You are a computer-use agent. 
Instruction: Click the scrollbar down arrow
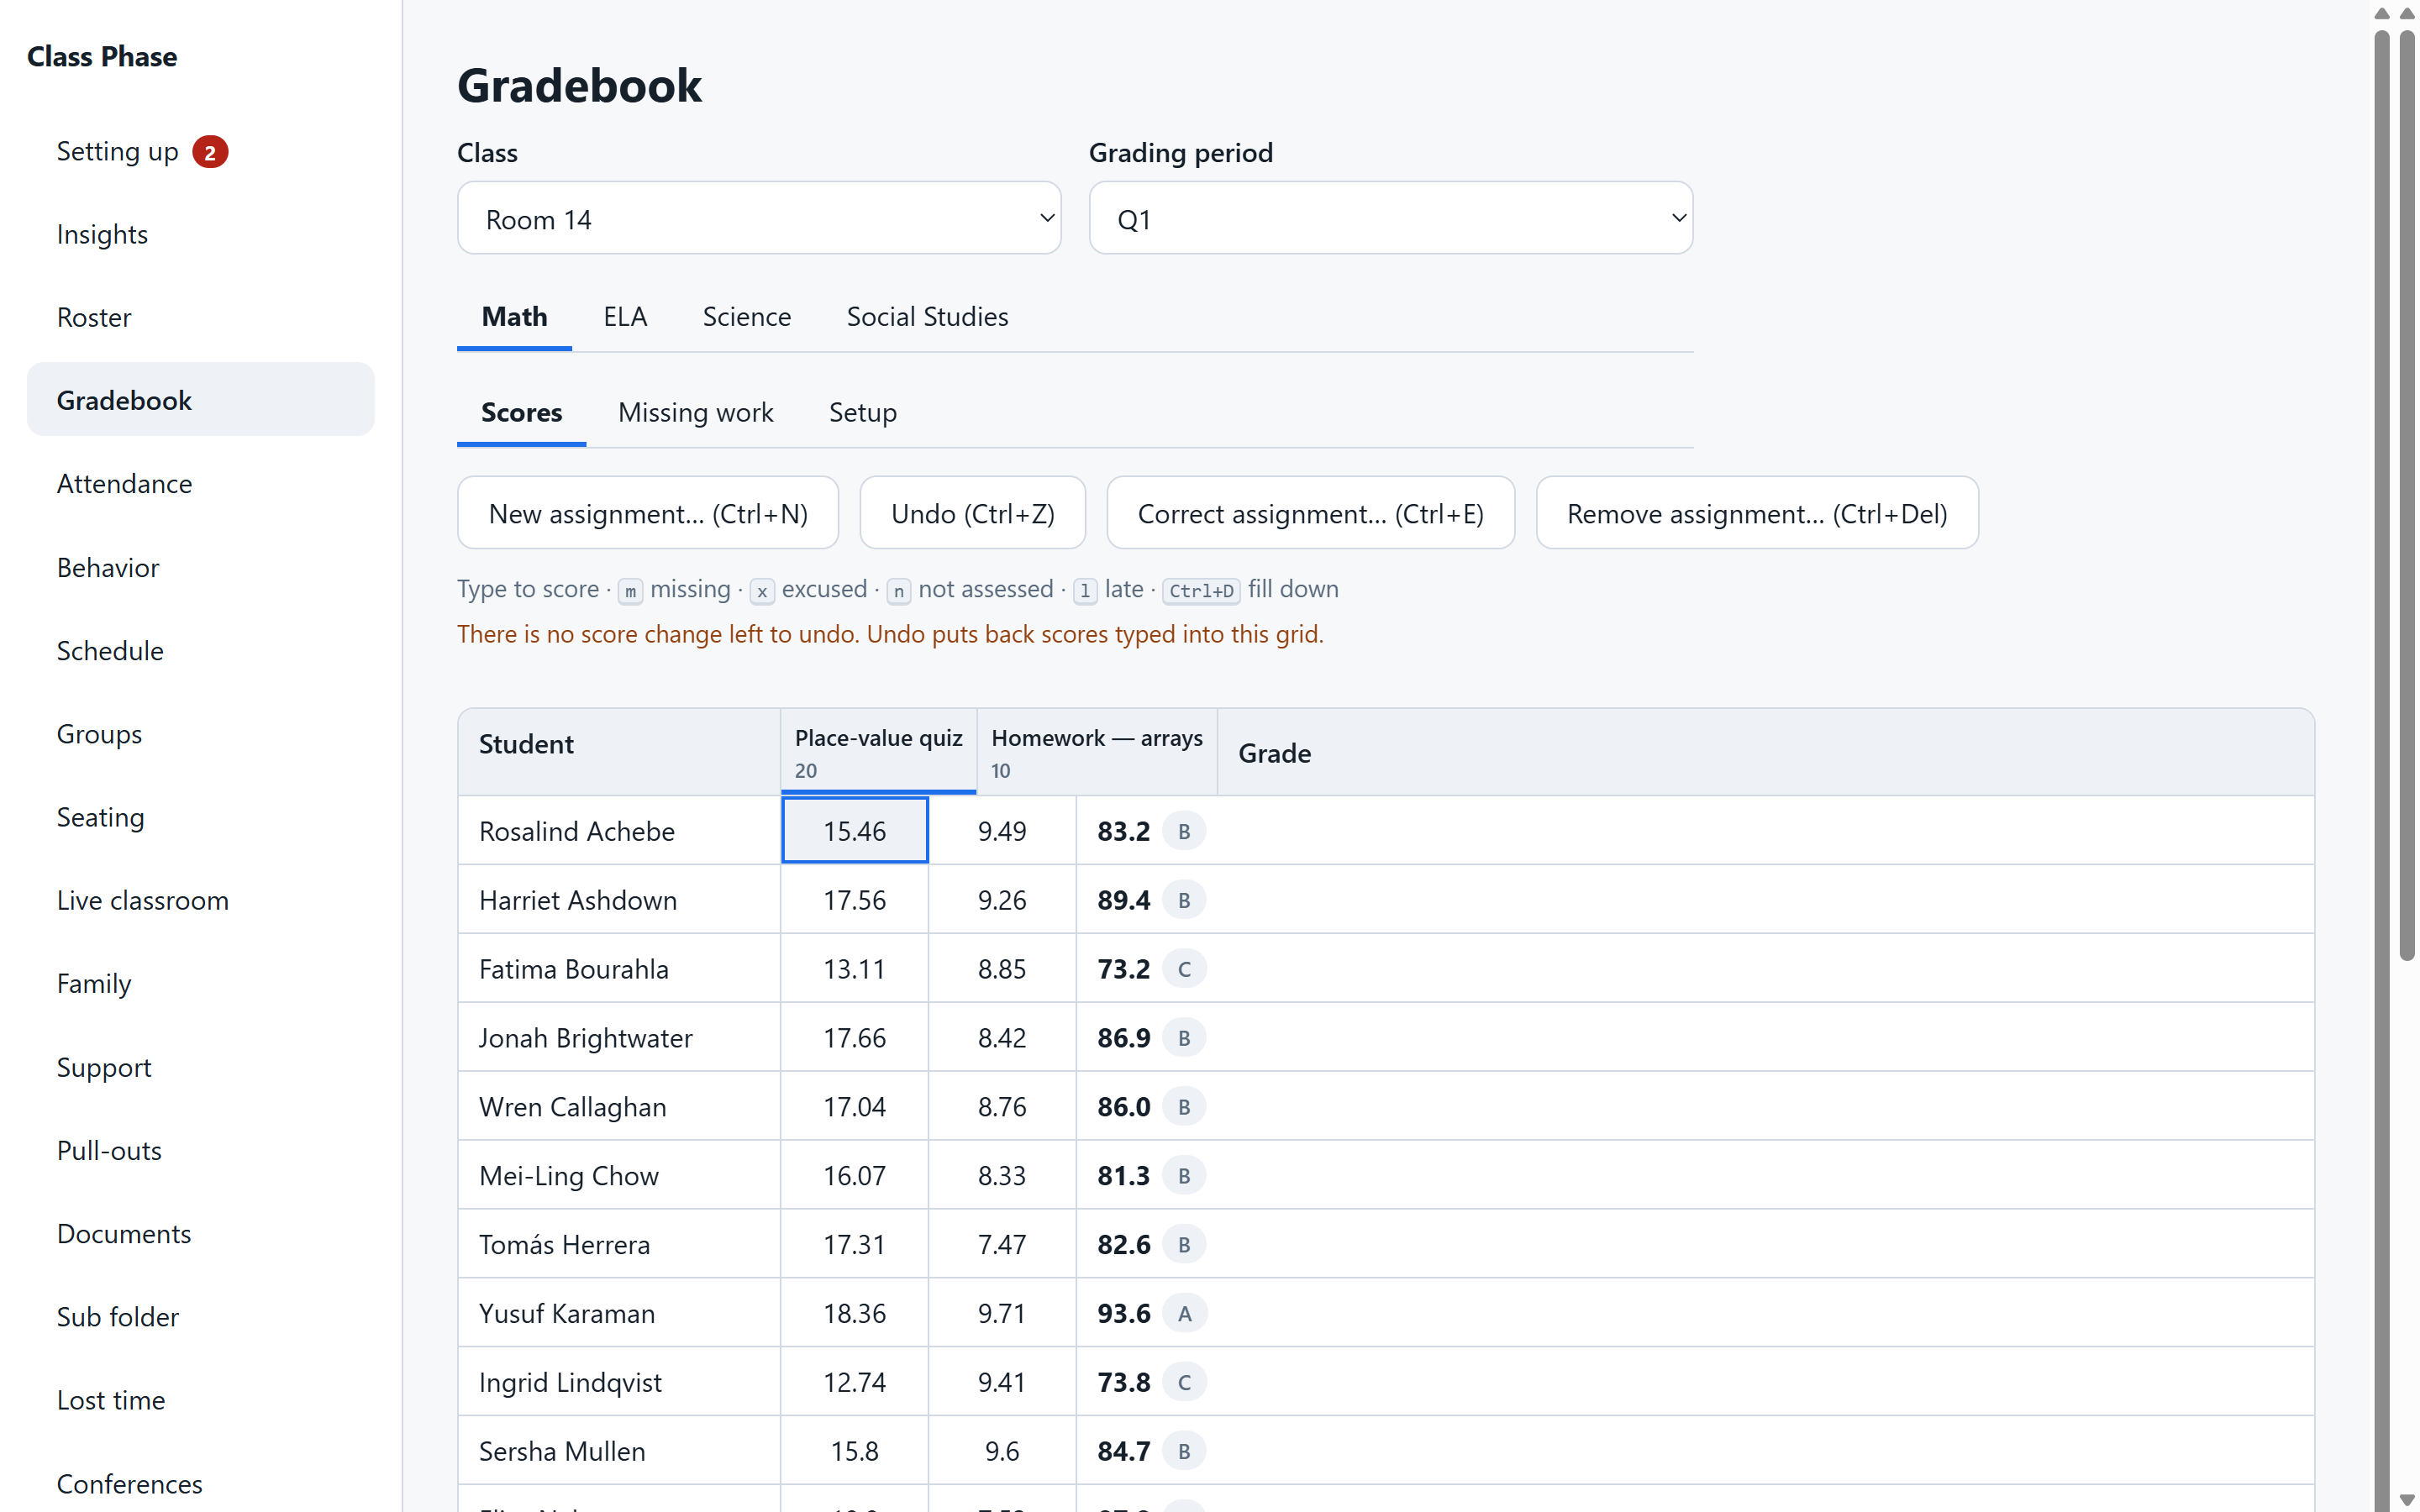click(2407, 1500)
